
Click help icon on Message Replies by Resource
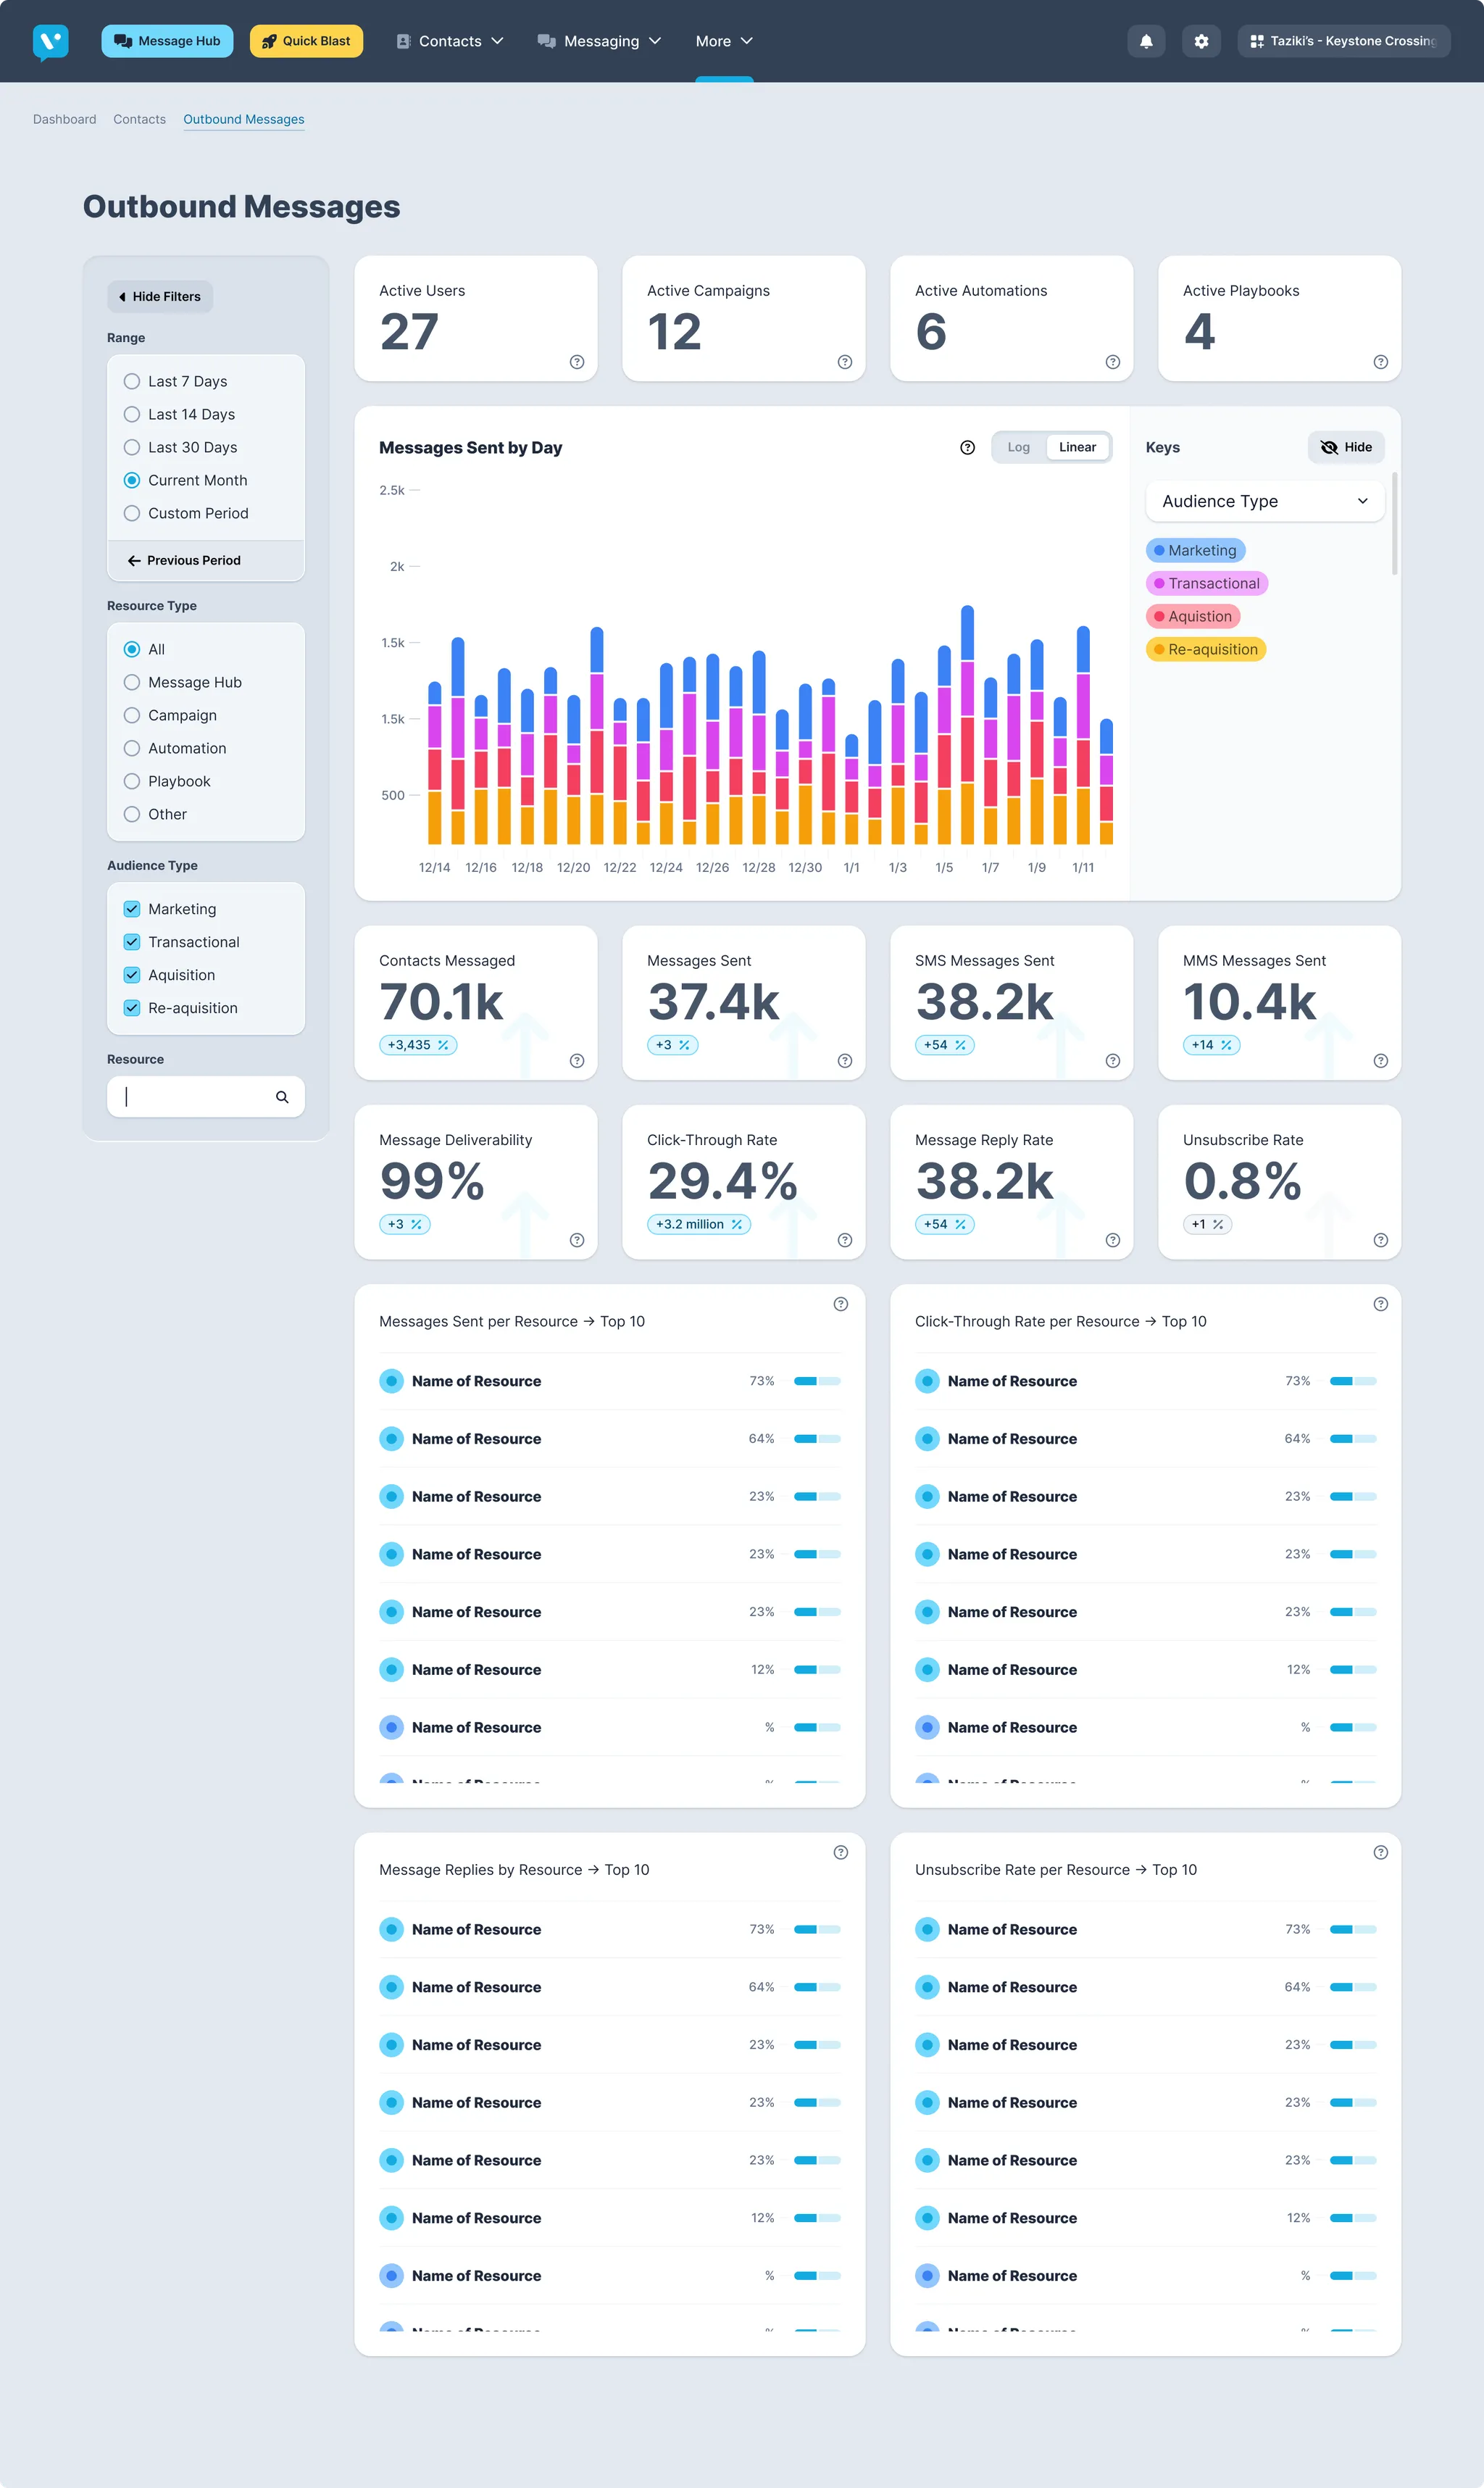[840, 1852]
